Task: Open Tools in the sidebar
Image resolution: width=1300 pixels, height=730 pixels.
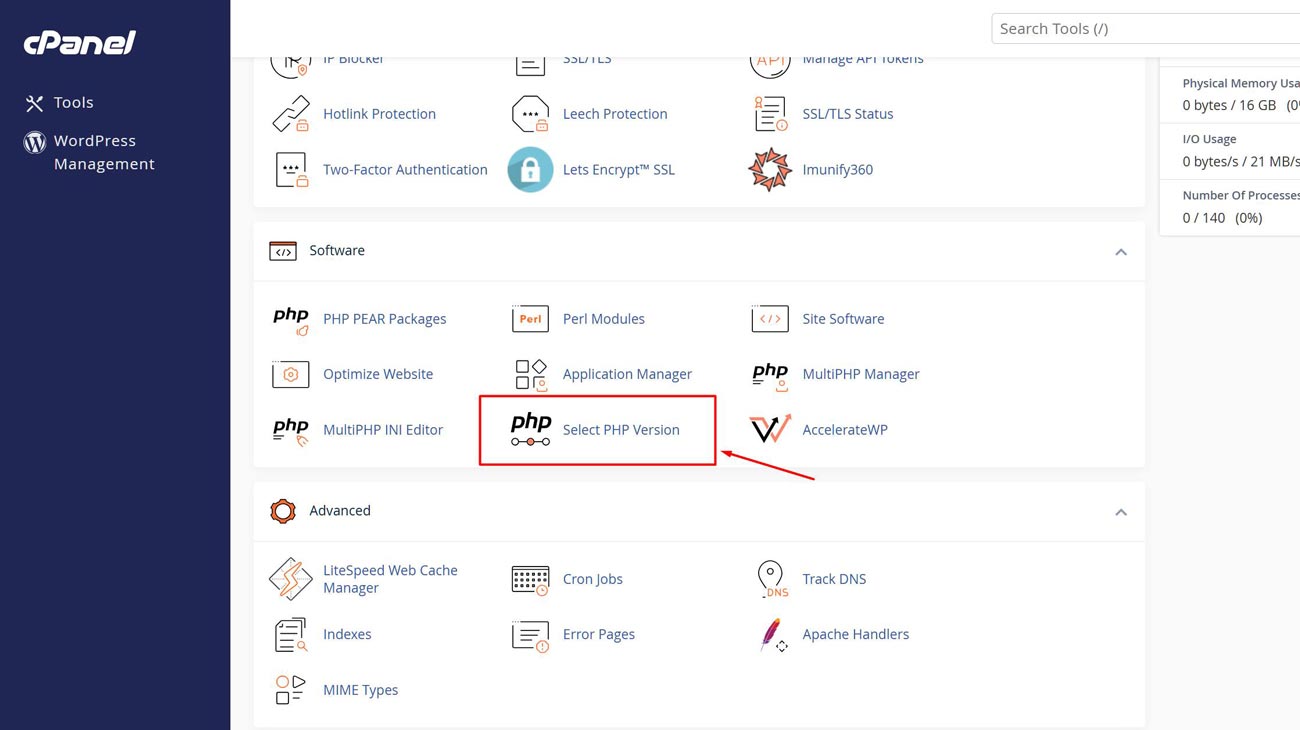Action: tap(73, 102)
